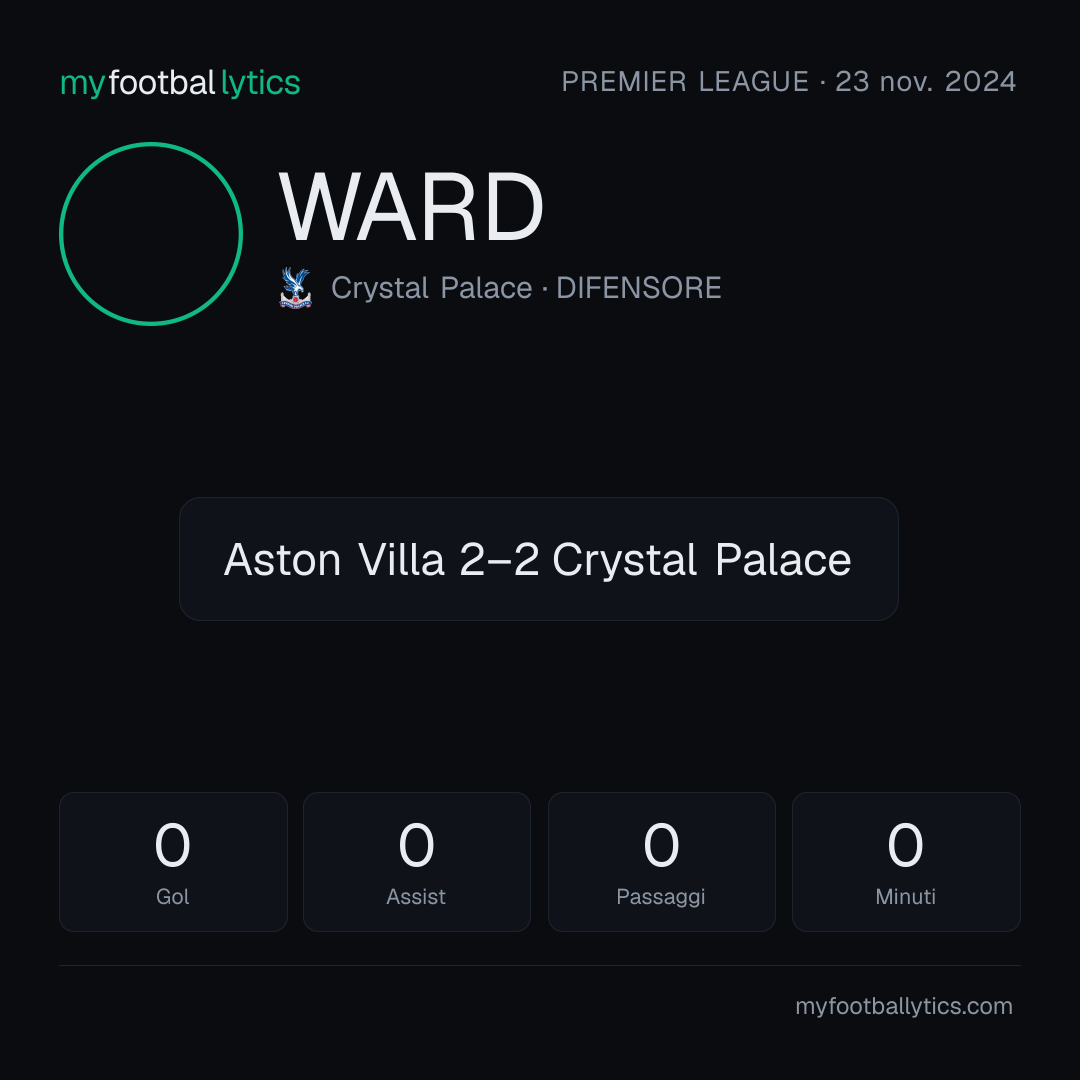Screen dimensions: 1080x1080
Task: Visit the myfootballytics.com footer link
Action: point(904,1006)
